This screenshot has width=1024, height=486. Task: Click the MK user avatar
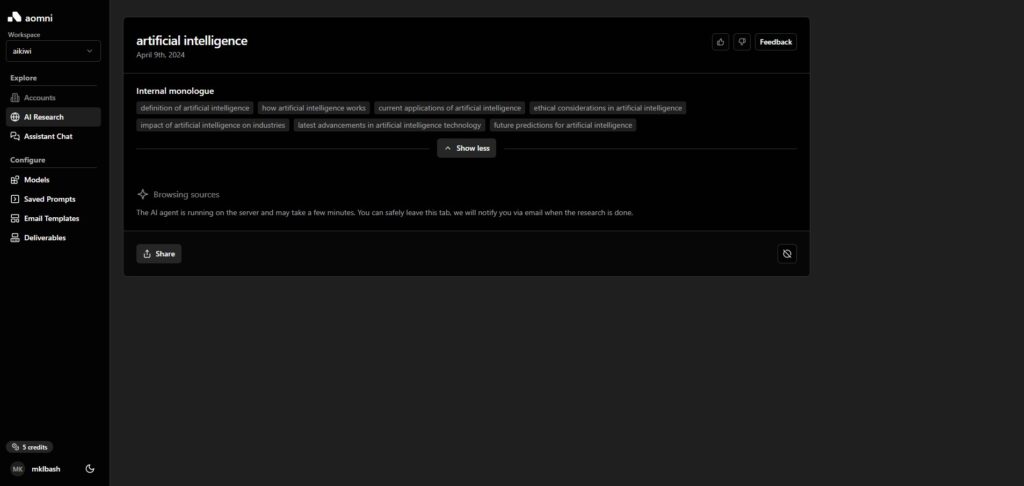[x=18, y=468]
